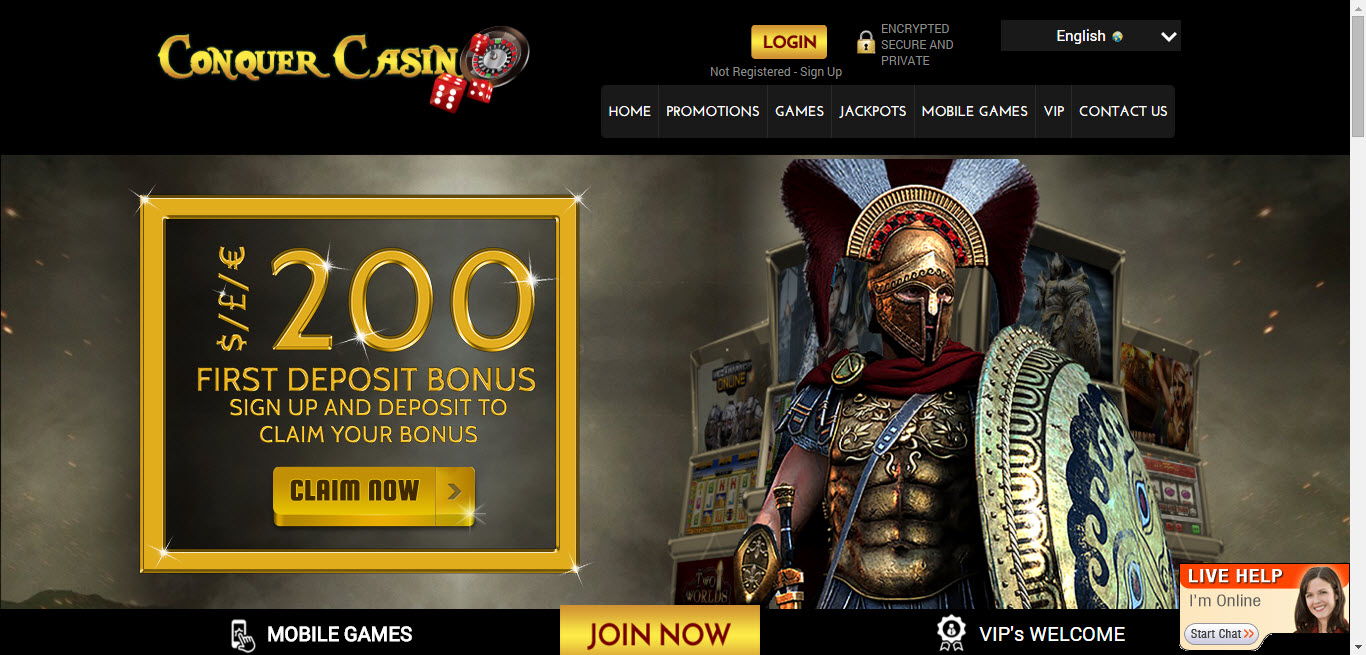Click the page vertical scrollbar

click(x=1358, y=327)
